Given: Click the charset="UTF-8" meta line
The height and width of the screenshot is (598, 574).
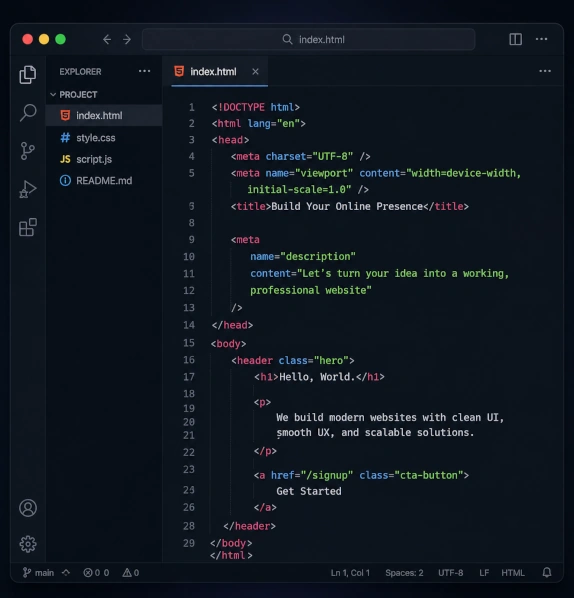Looking at the screenshot, I should [301, 156].
